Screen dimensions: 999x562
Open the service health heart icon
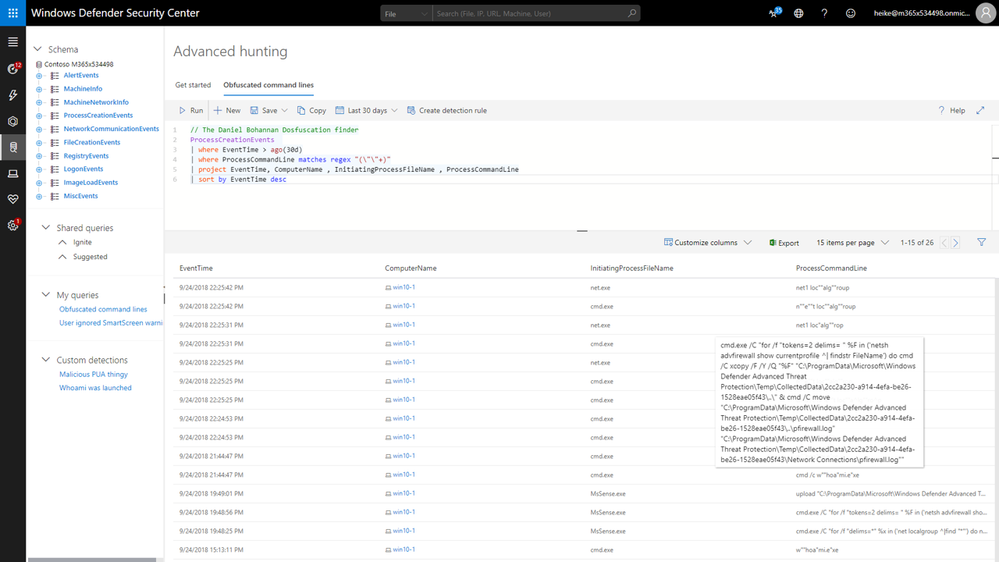13,199
